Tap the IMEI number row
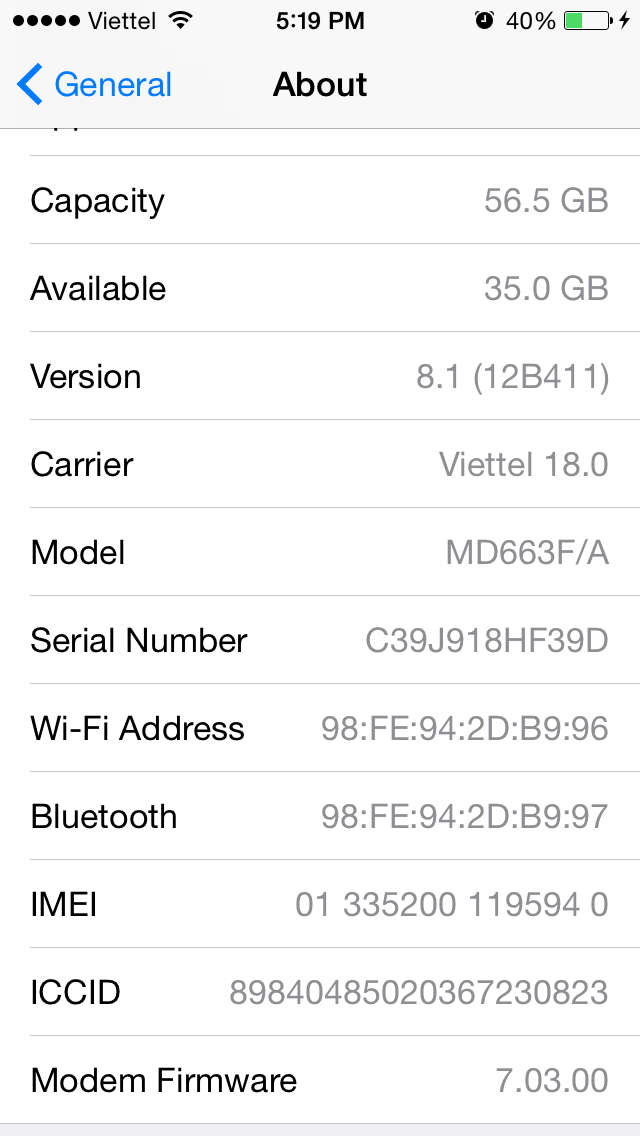 click(x=320, y=904)
